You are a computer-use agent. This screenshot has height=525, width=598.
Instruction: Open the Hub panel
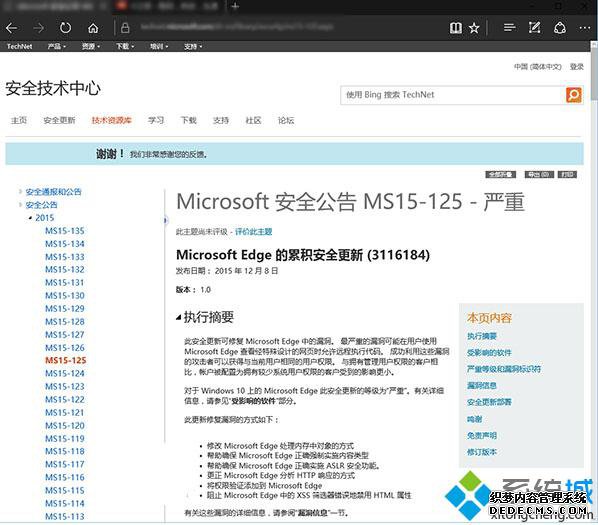pyautogui.click(x=509, y=27)
